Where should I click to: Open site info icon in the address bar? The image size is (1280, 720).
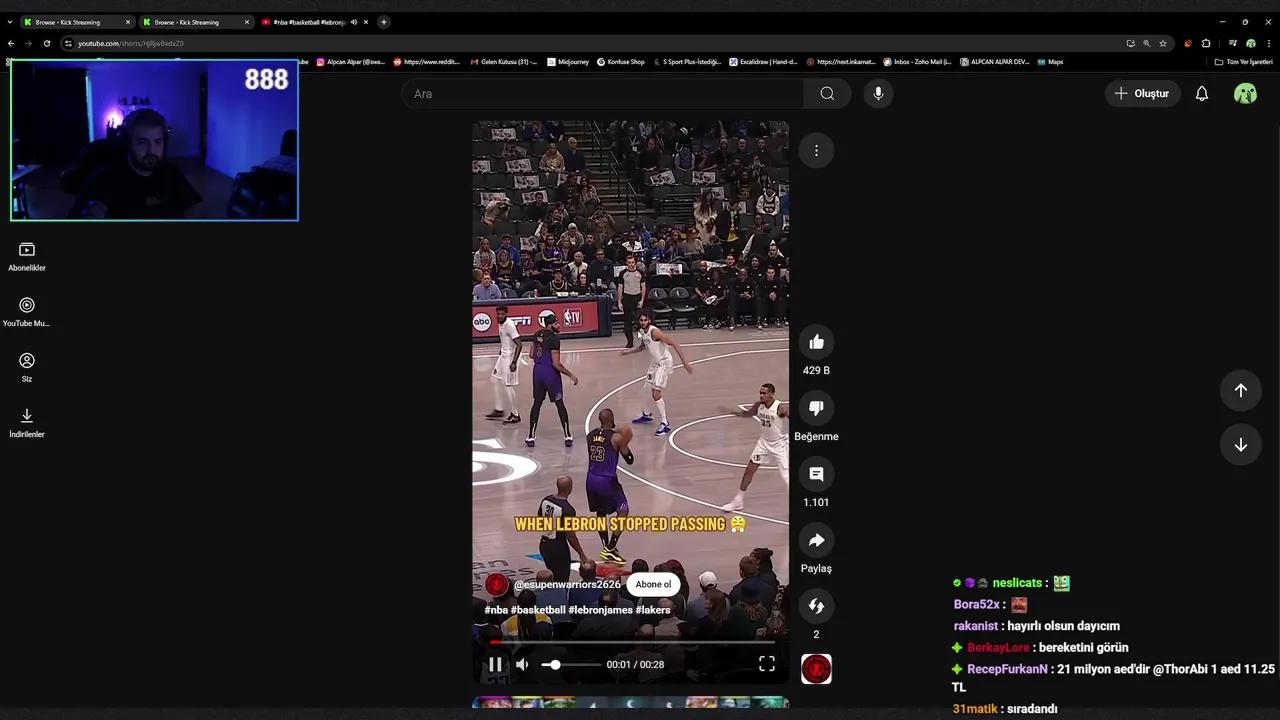(68, 43)
